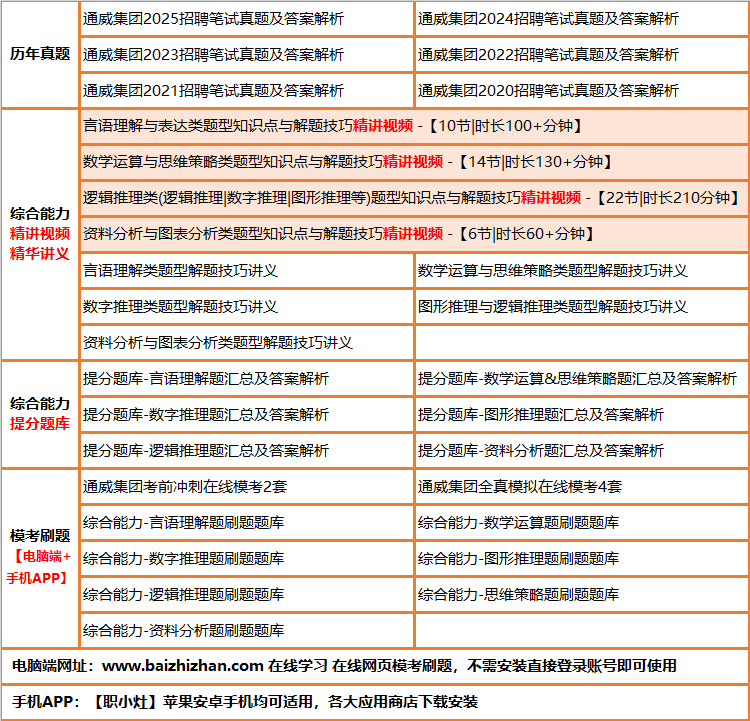The image size is (750, 721).
Task: Open the www.baizhizhan.com website address
Action: 183,666
